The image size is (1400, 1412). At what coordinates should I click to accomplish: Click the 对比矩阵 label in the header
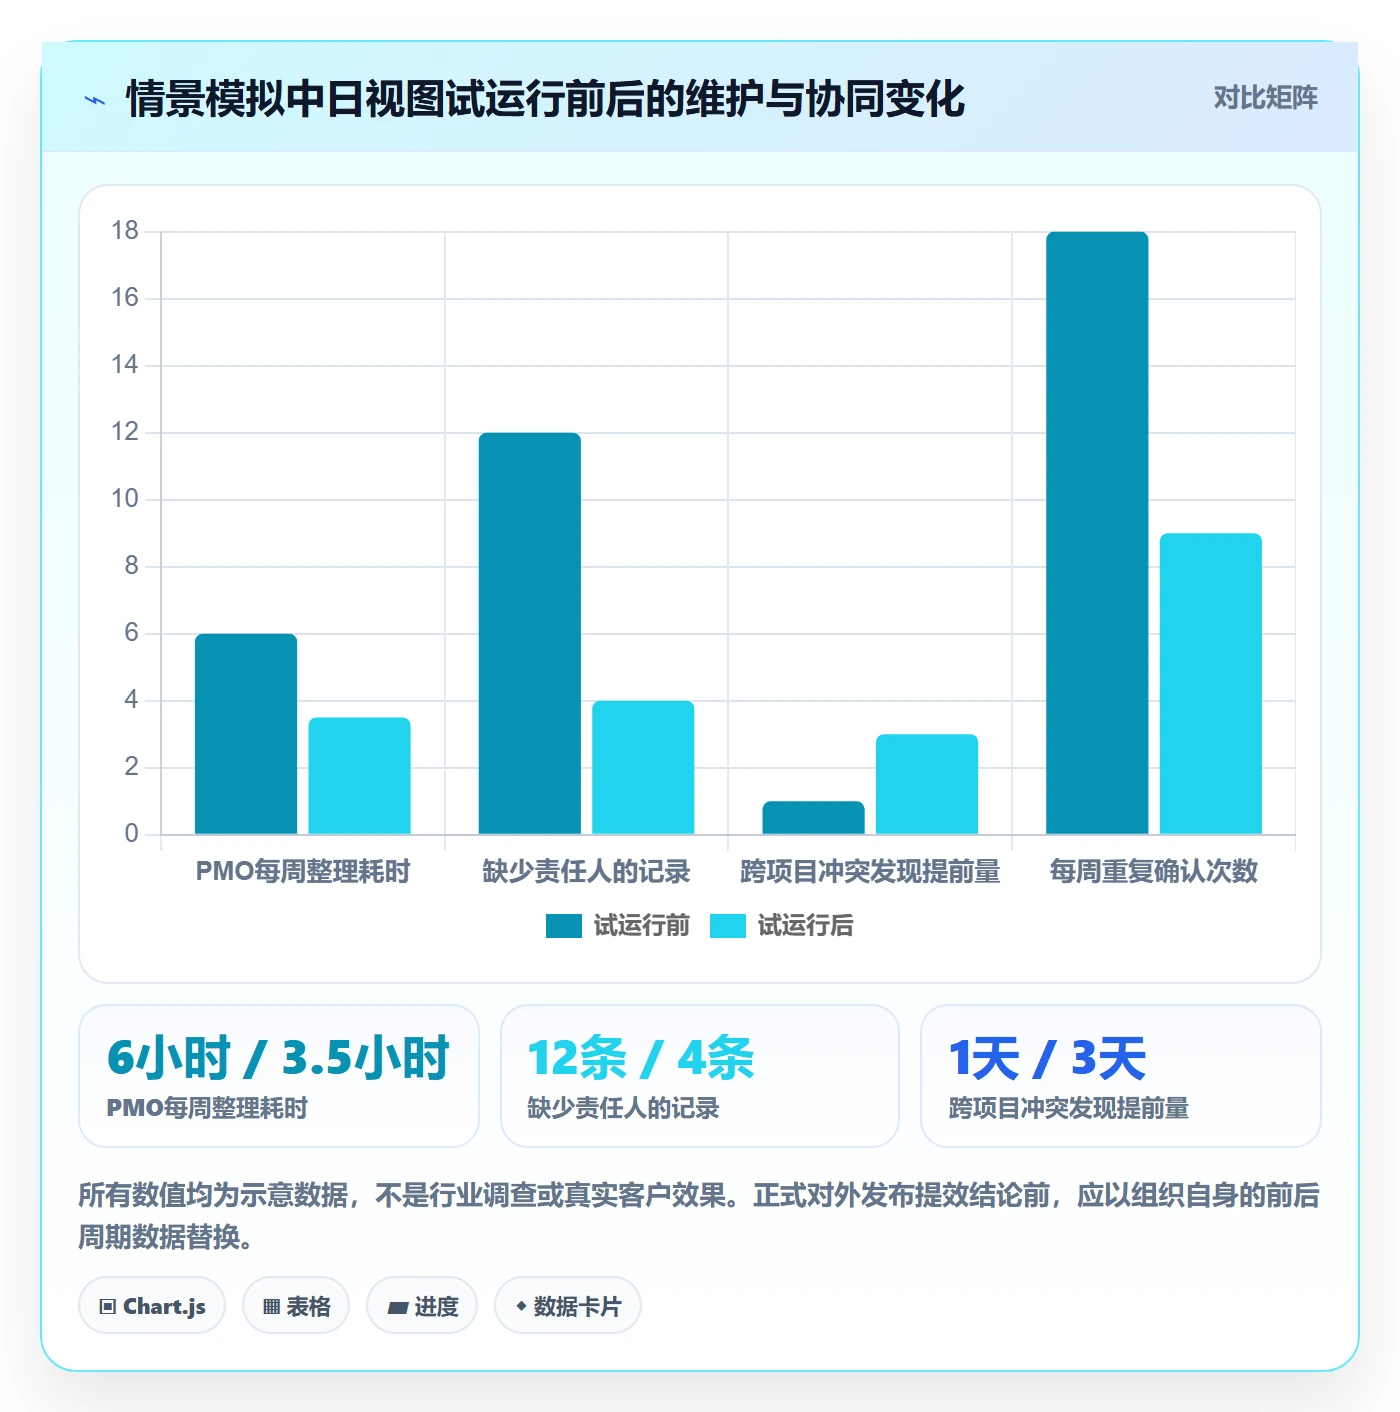tap(1265, 98)
